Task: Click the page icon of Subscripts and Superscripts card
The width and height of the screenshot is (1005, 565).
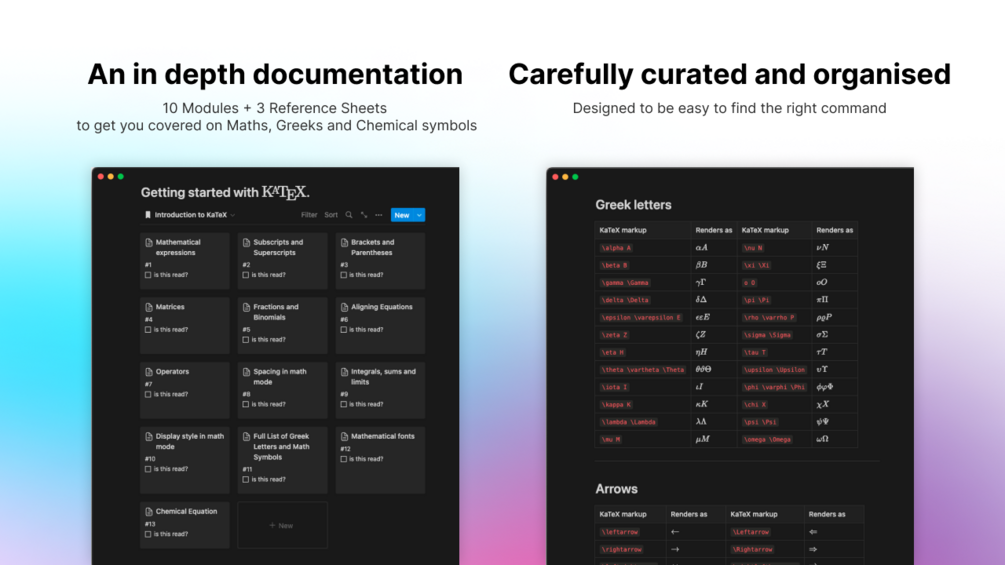Action: click(246, 243)
